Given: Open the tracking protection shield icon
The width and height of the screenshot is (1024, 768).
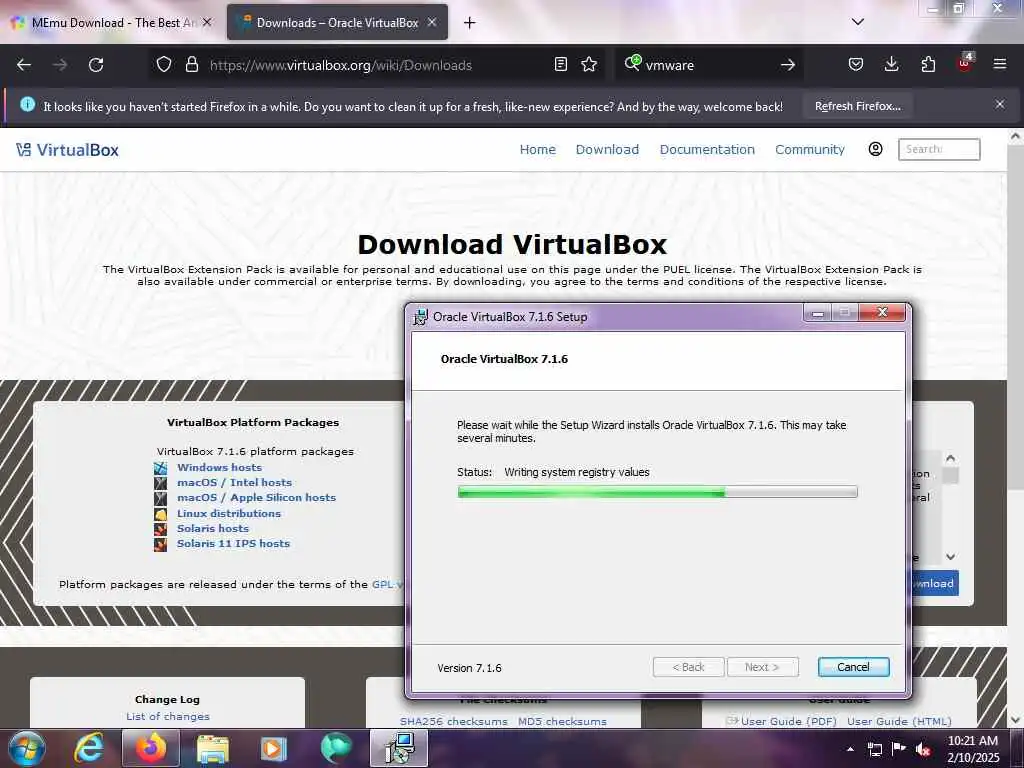Looking at the screenshot, I should pos(164,65).
